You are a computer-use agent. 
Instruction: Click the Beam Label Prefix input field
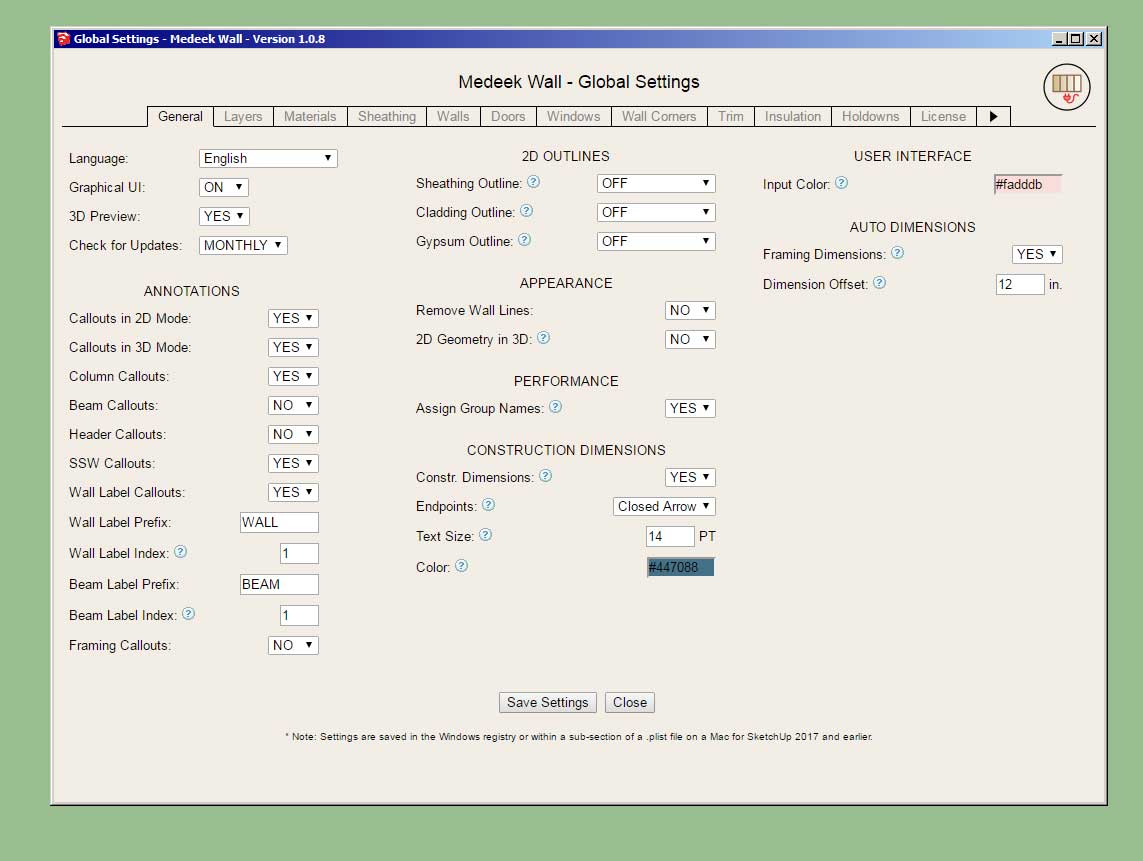[279, 585]
